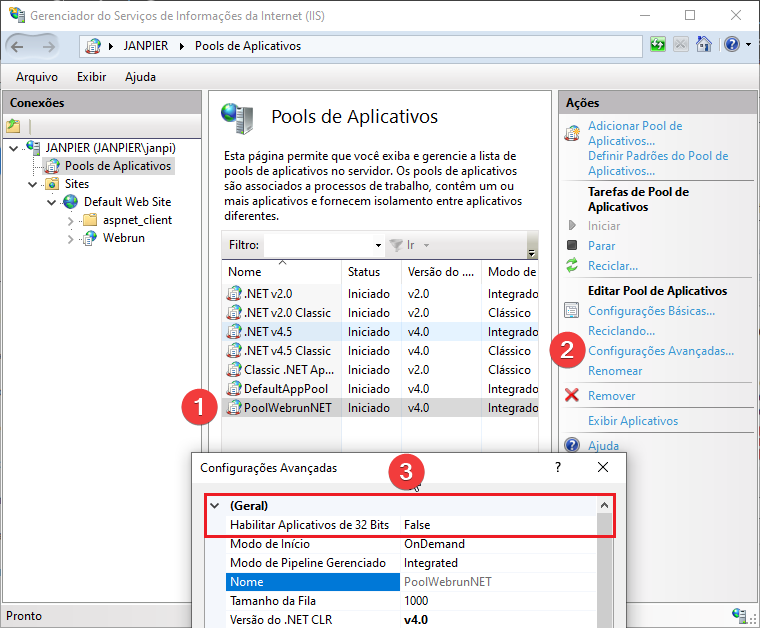
Task: Select Pools de Aplicativos tree item
Action: tap(118, 166)
